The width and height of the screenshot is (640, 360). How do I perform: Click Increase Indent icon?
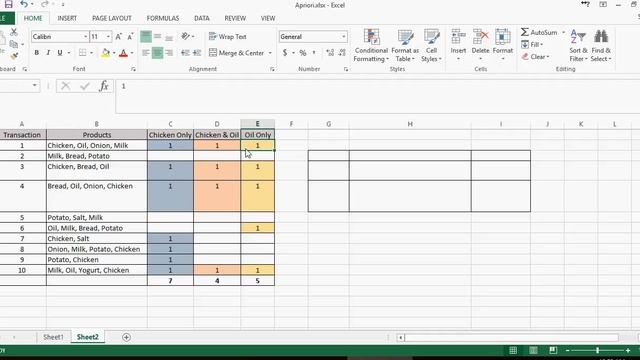[x=197, y=53]
